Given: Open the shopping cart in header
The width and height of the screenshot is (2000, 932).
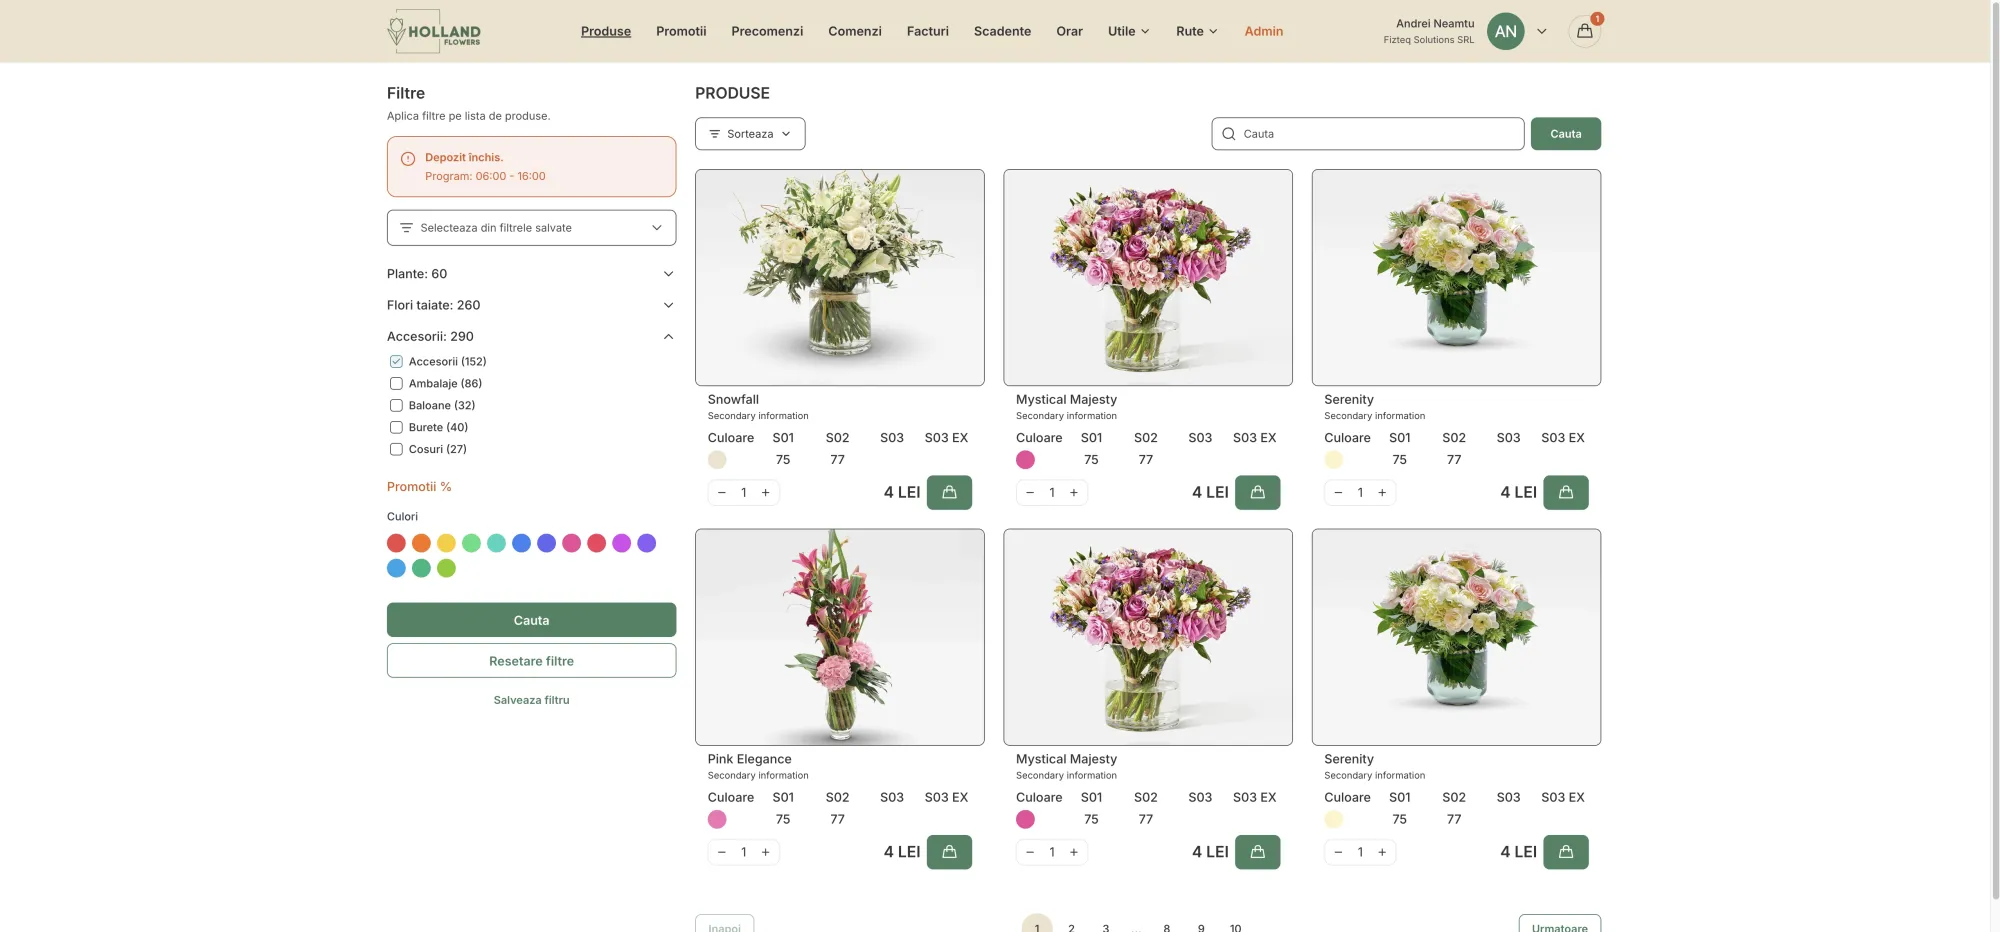Looking at the screenshot, I should (x=1584, y=31).
